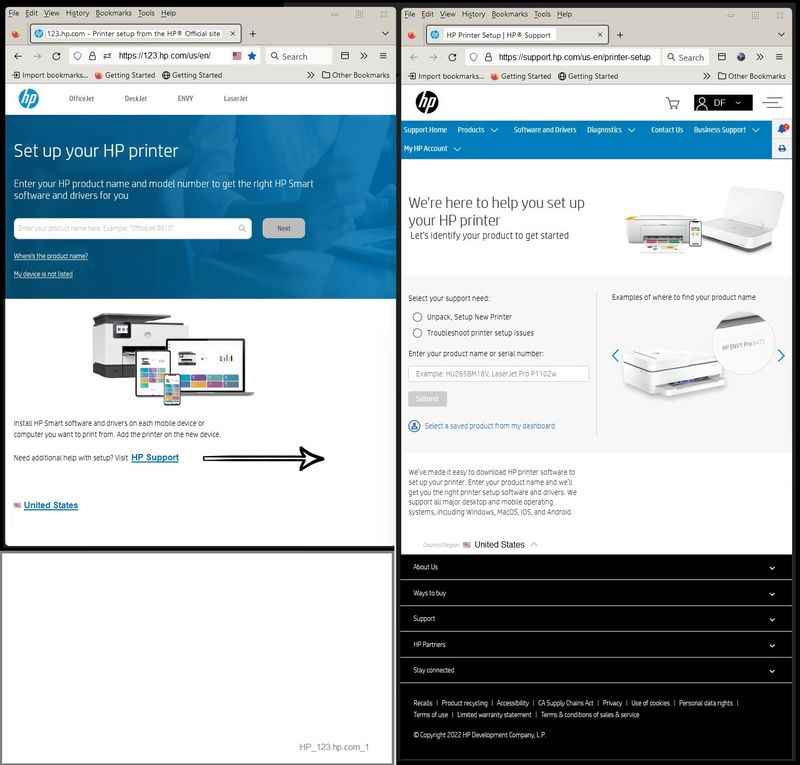This screenshot has width=800, height=765.
Task: Click back arrow in left 123.hp.com window
Action: point(18,56)
